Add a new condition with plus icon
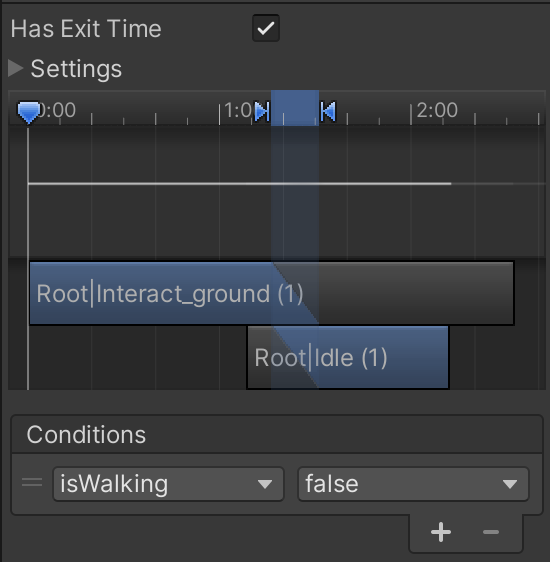The height and width of the screenshot is (562, 550). point(441,532)
